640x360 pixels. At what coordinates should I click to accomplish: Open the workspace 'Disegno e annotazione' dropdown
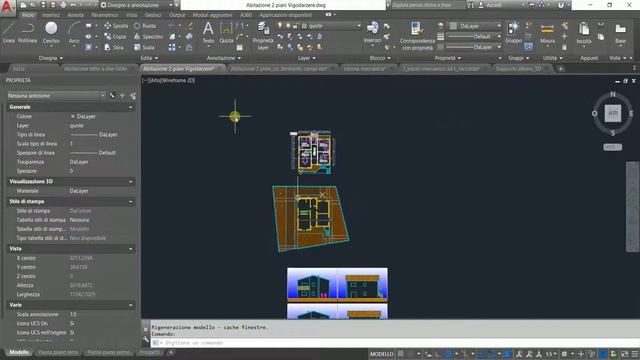(136, 5)
